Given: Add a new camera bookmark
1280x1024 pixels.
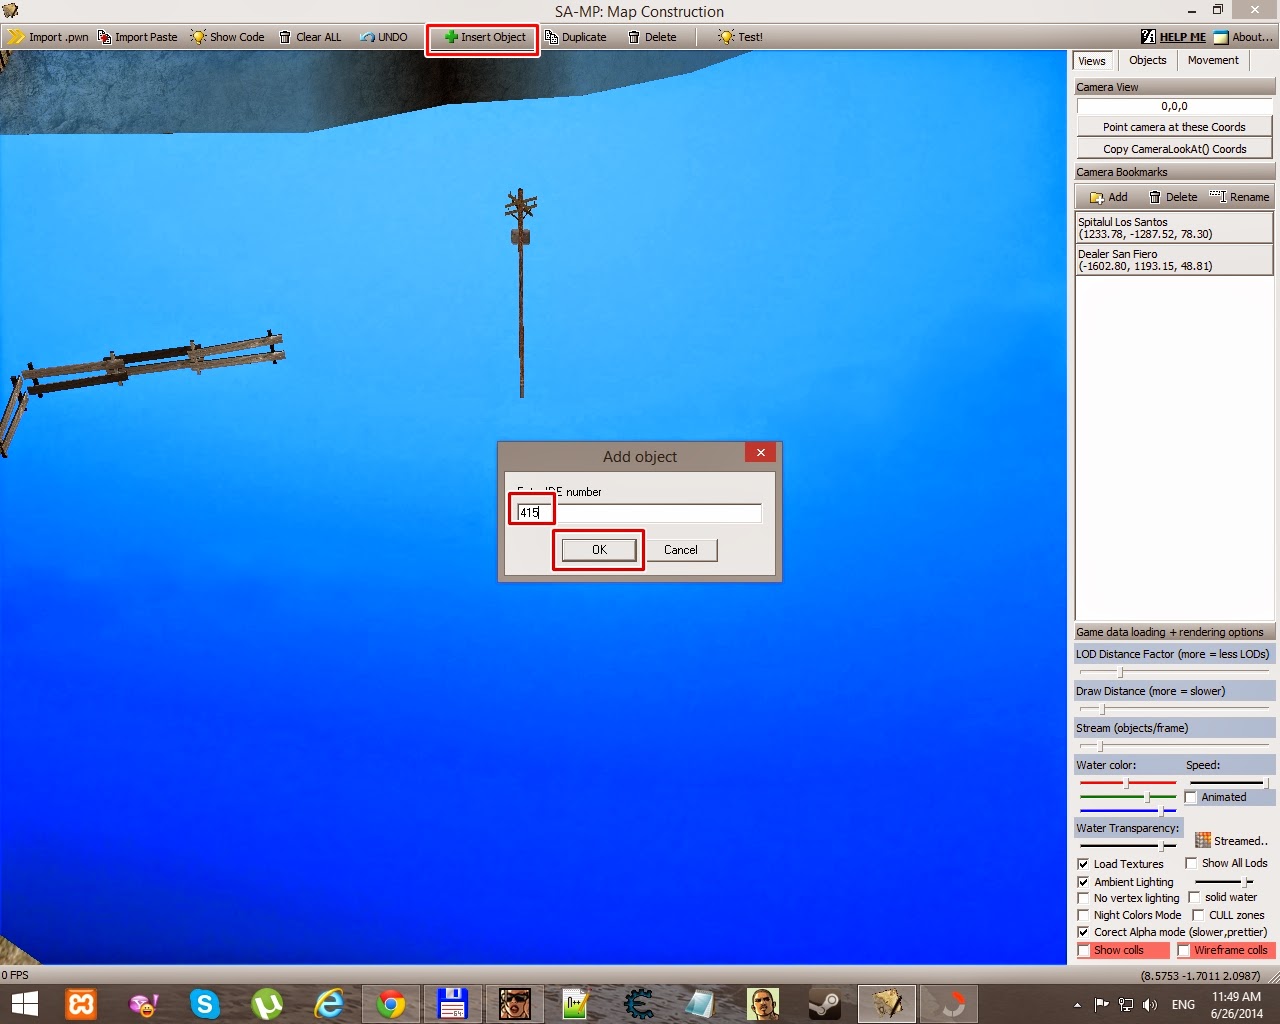Looking at the screenshot, I should [x=1108, y=197].
